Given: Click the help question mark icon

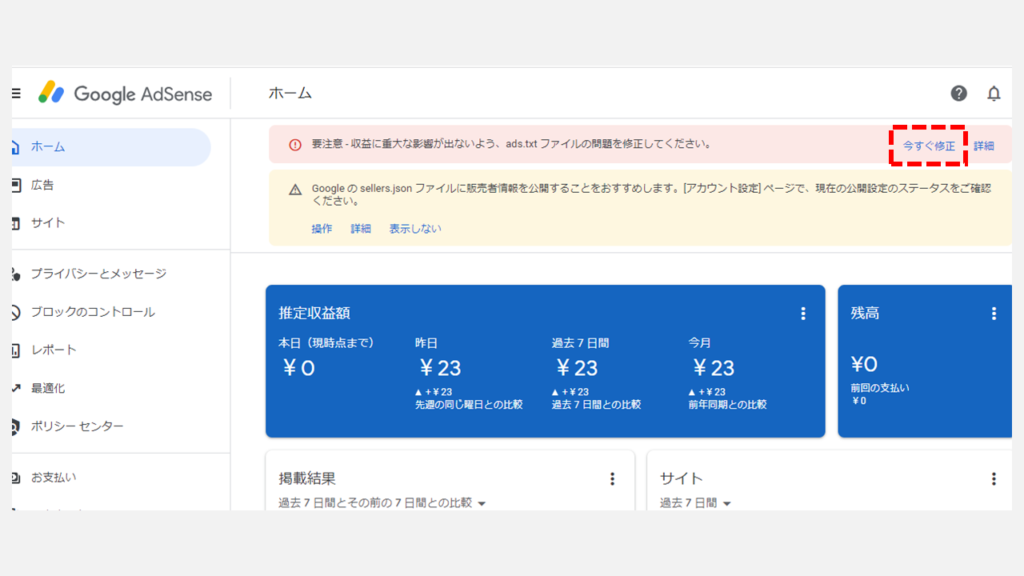Looking at the screenshot, I should tap(958, 93).
